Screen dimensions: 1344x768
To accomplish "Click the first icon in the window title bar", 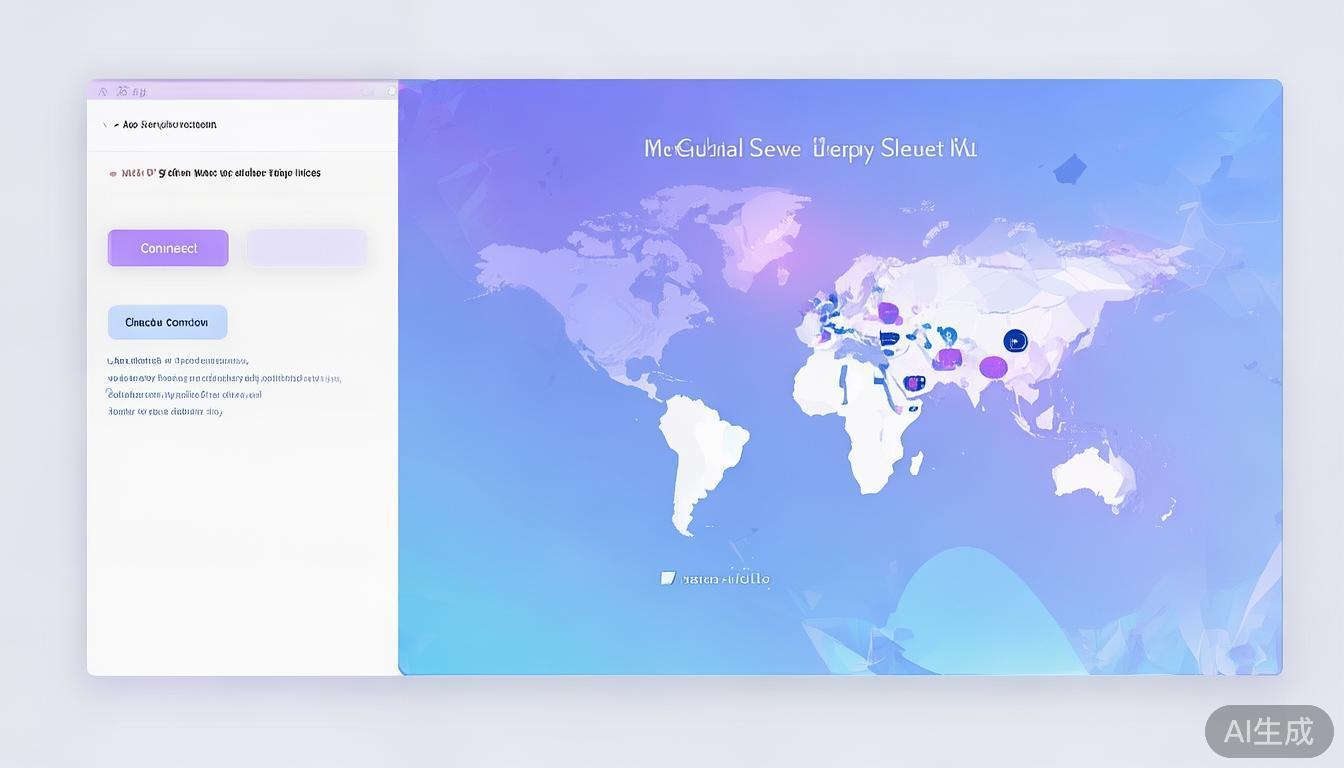I will (103, 92).
